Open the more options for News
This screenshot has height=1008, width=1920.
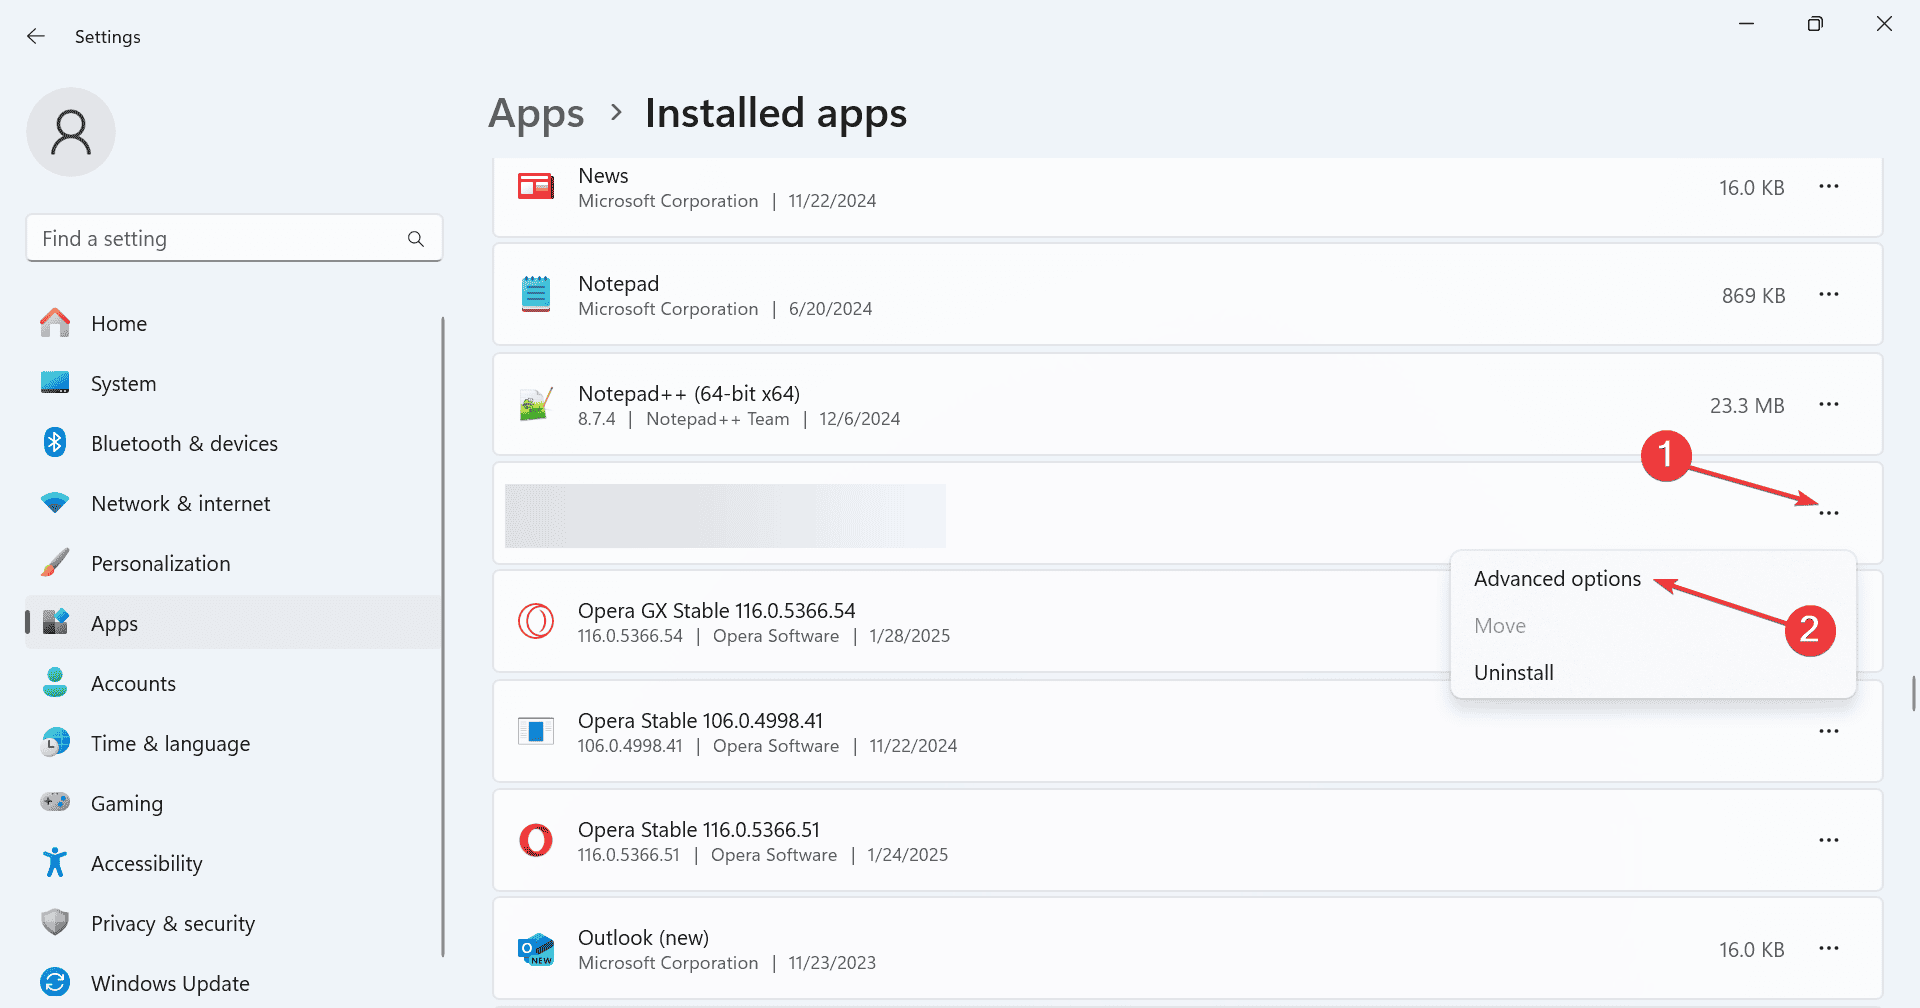click(1829, 187)
